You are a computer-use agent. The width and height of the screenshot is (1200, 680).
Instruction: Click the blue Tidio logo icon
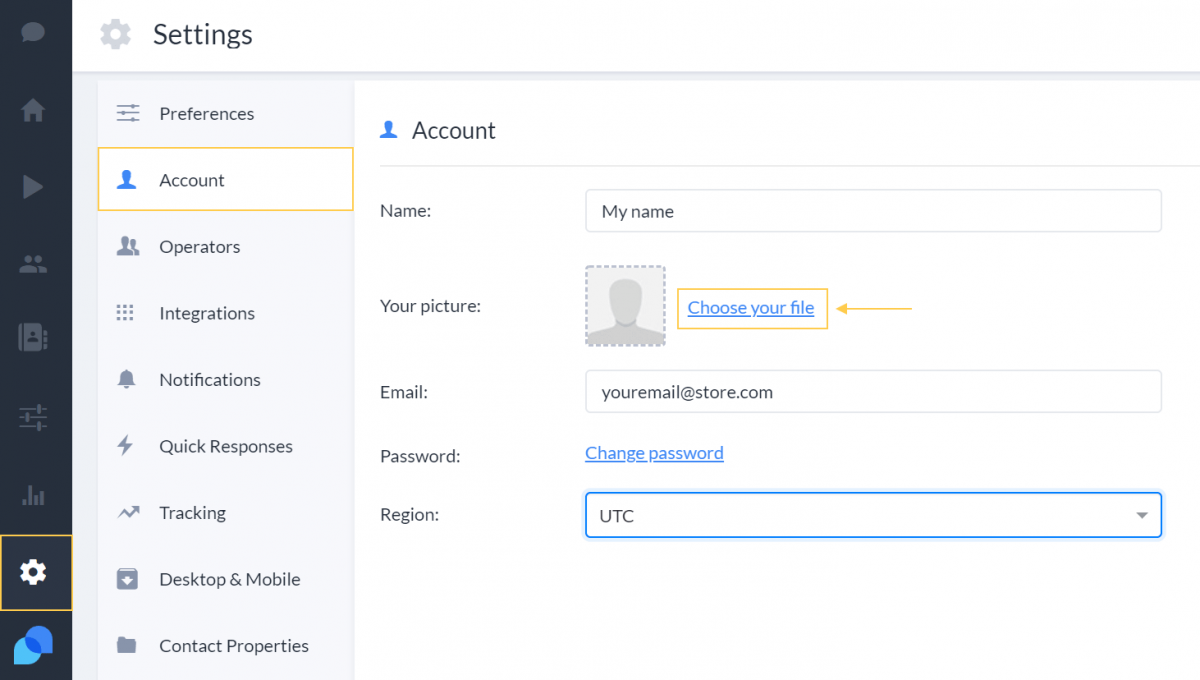click(x=33, y=645)
